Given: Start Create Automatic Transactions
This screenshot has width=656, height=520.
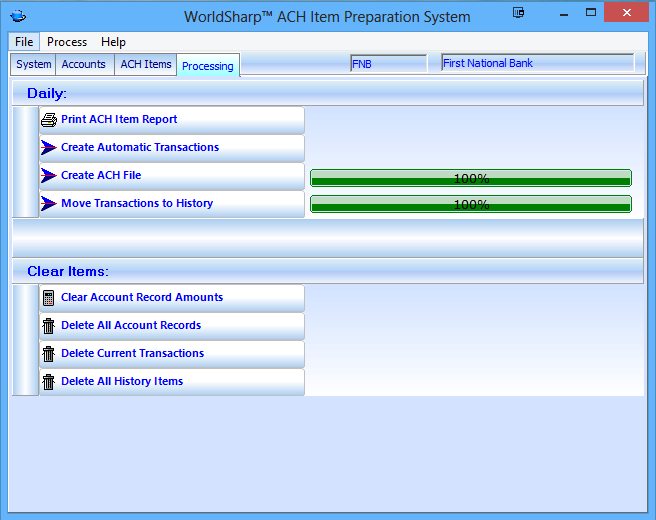Looking at the screenshot, I should point(172,148).
